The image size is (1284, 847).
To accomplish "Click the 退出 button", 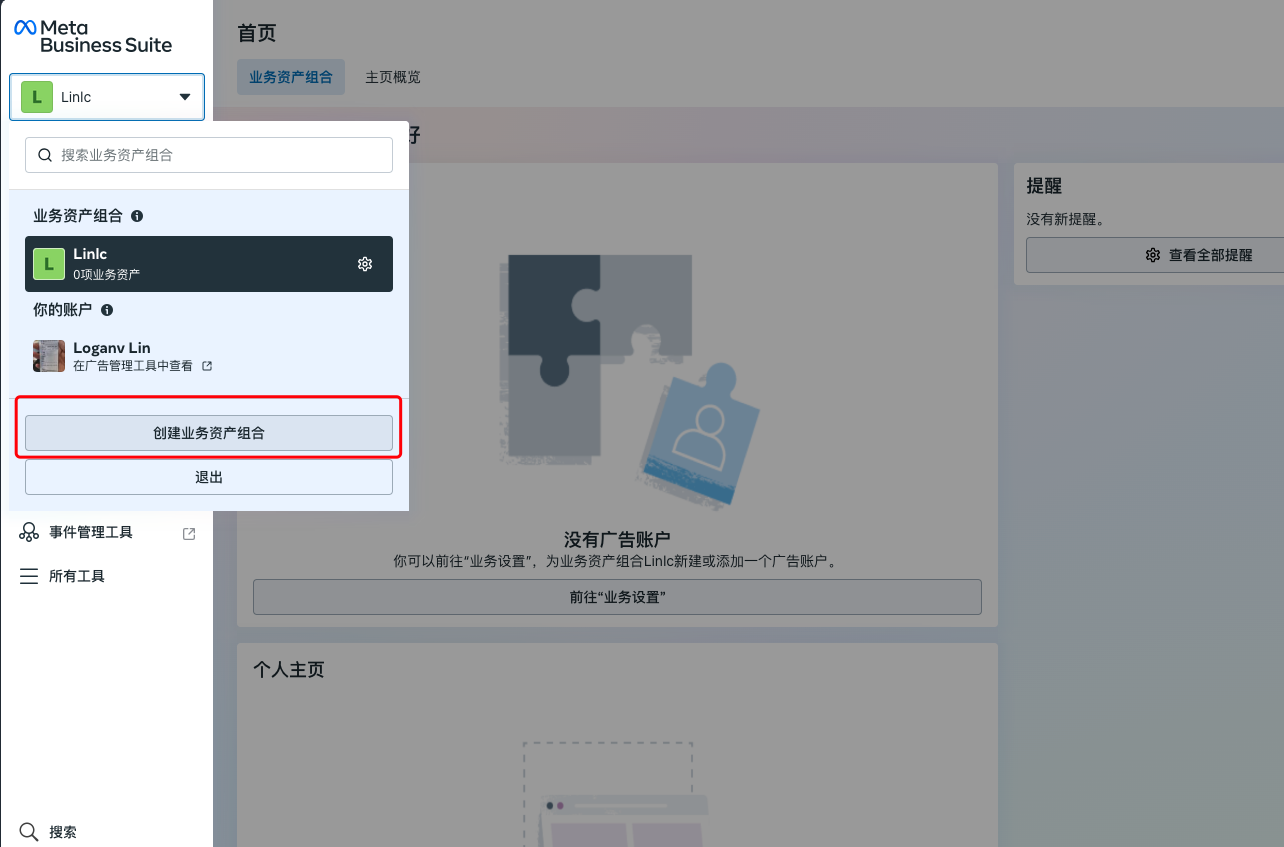I will [x=209, y=477].
